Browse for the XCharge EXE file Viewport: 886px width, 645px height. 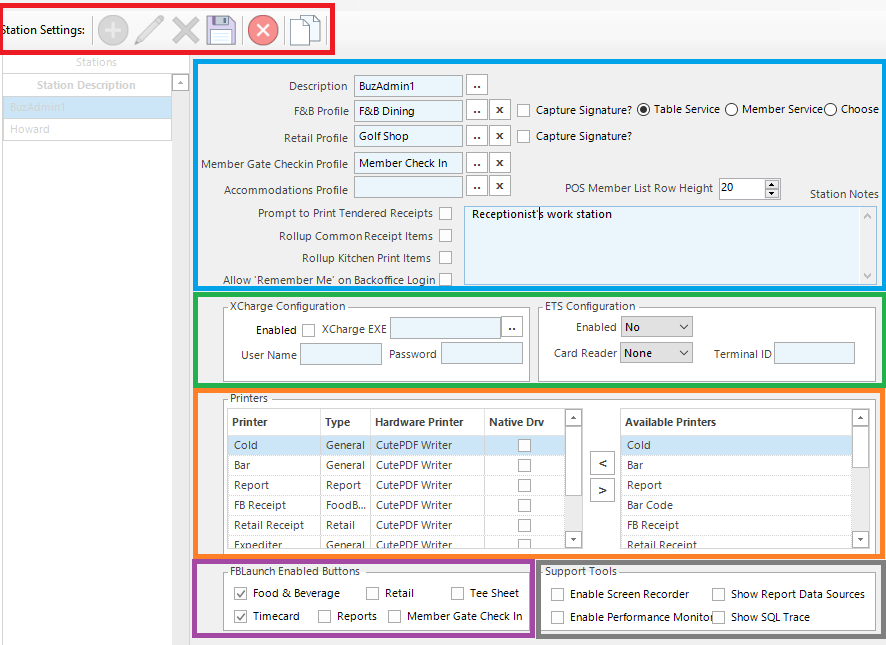coord(512,329)
